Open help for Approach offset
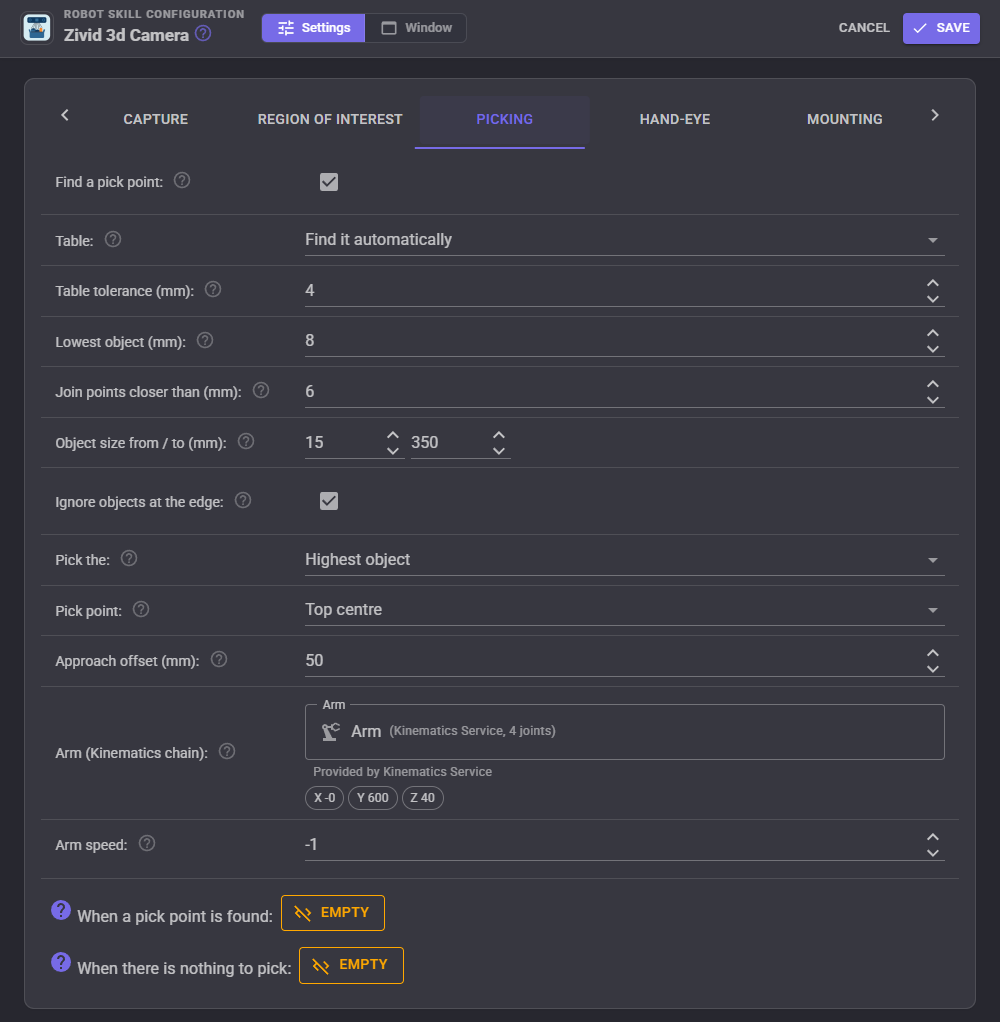This screenshot has width=1000, height=1022. [219, 660]
